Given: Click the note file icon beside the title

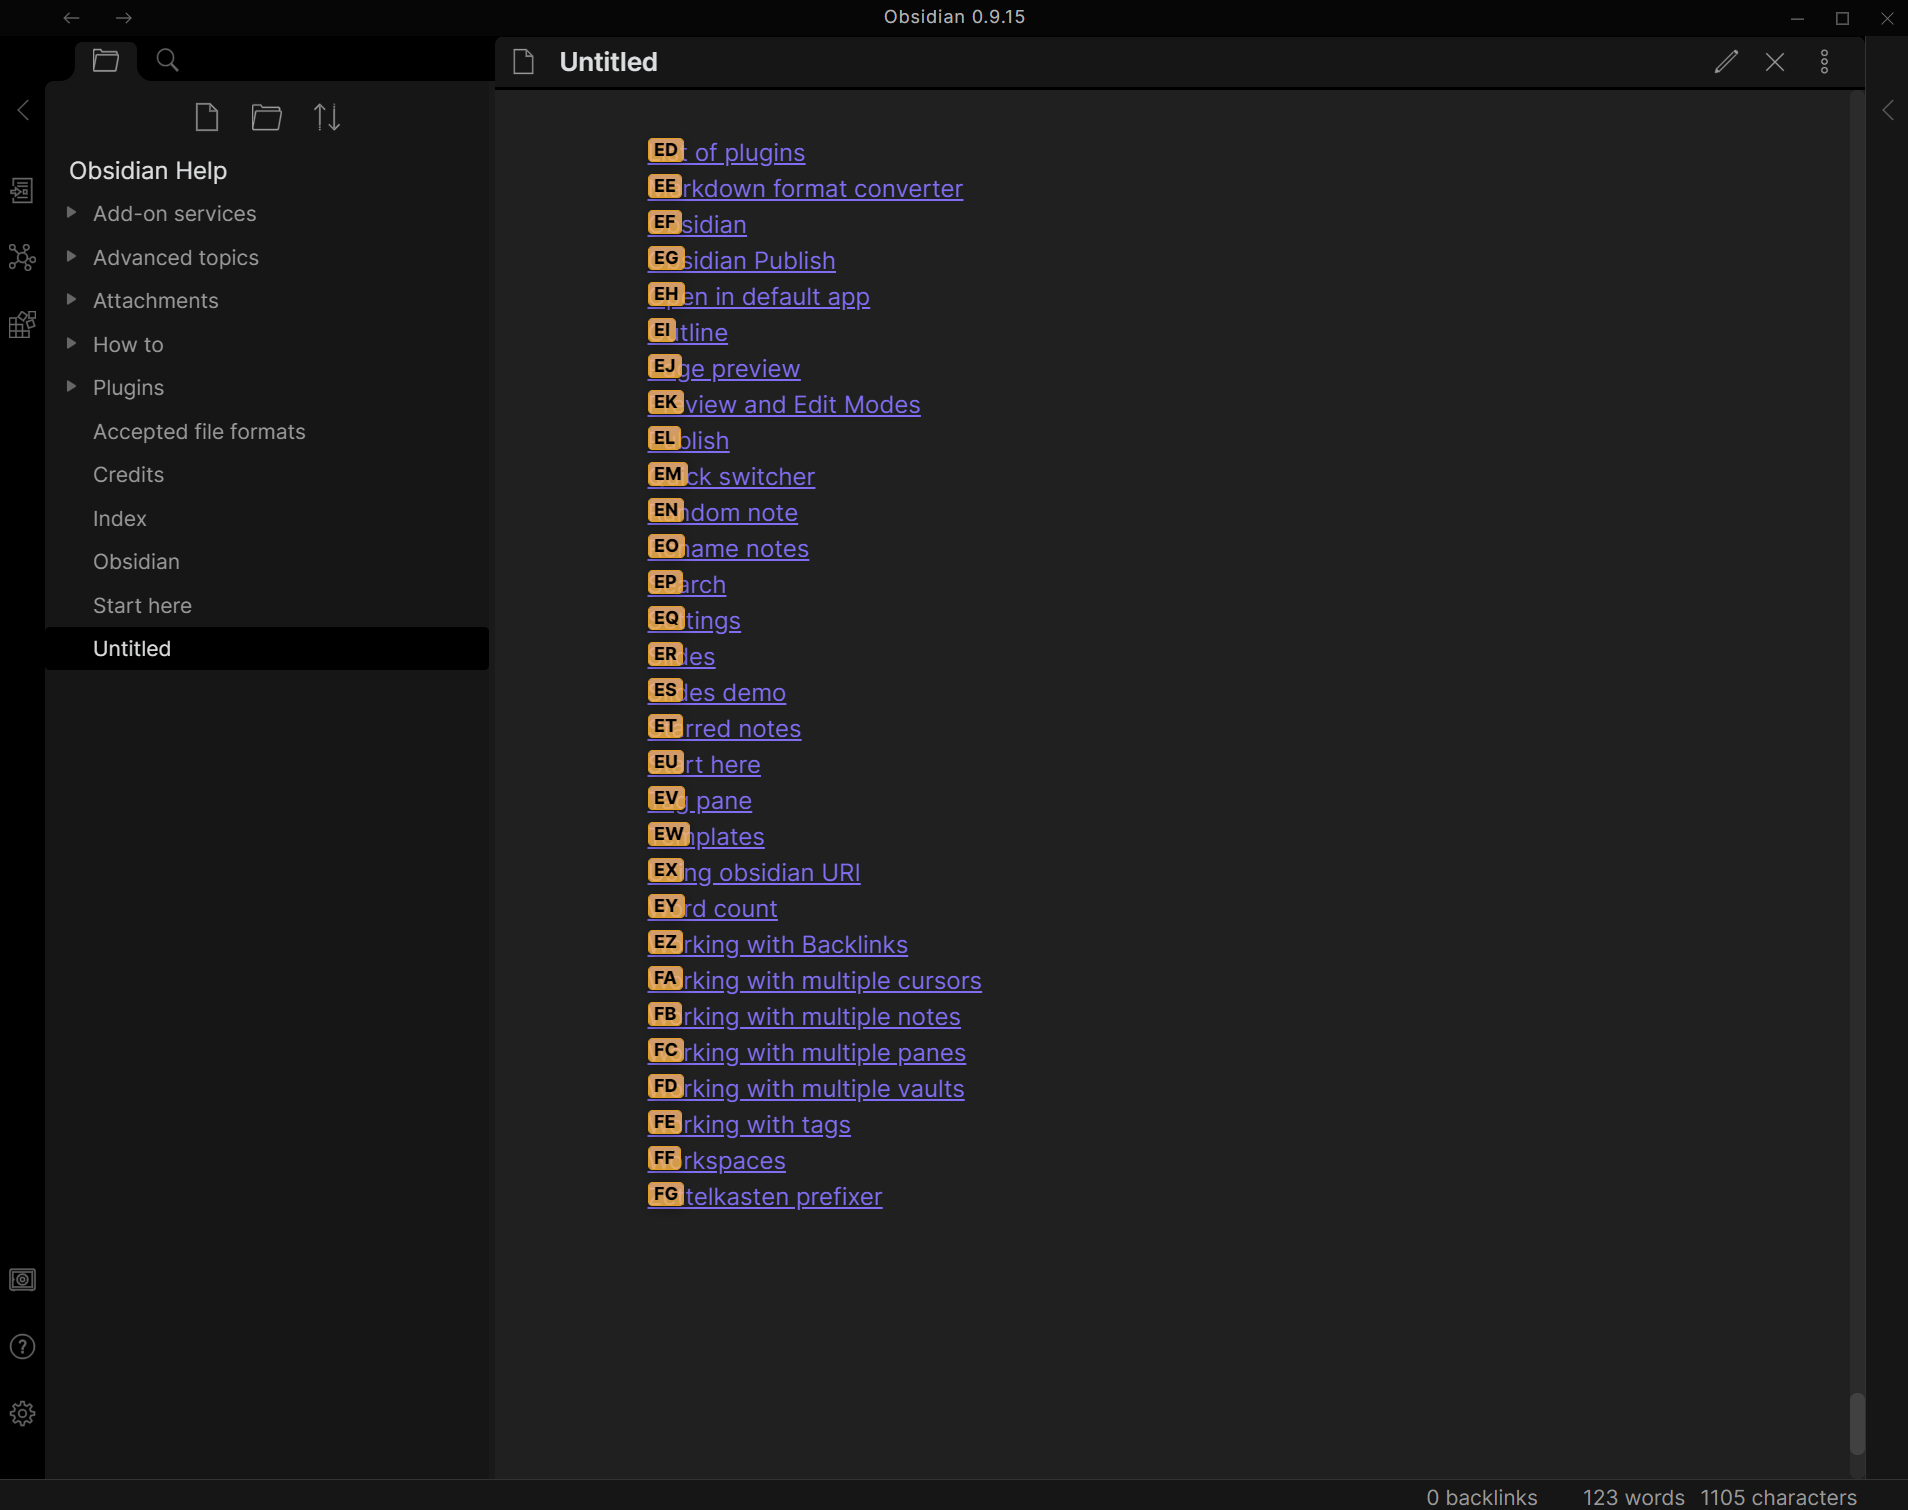Looking at the screenshot, I should click(524, 62).
